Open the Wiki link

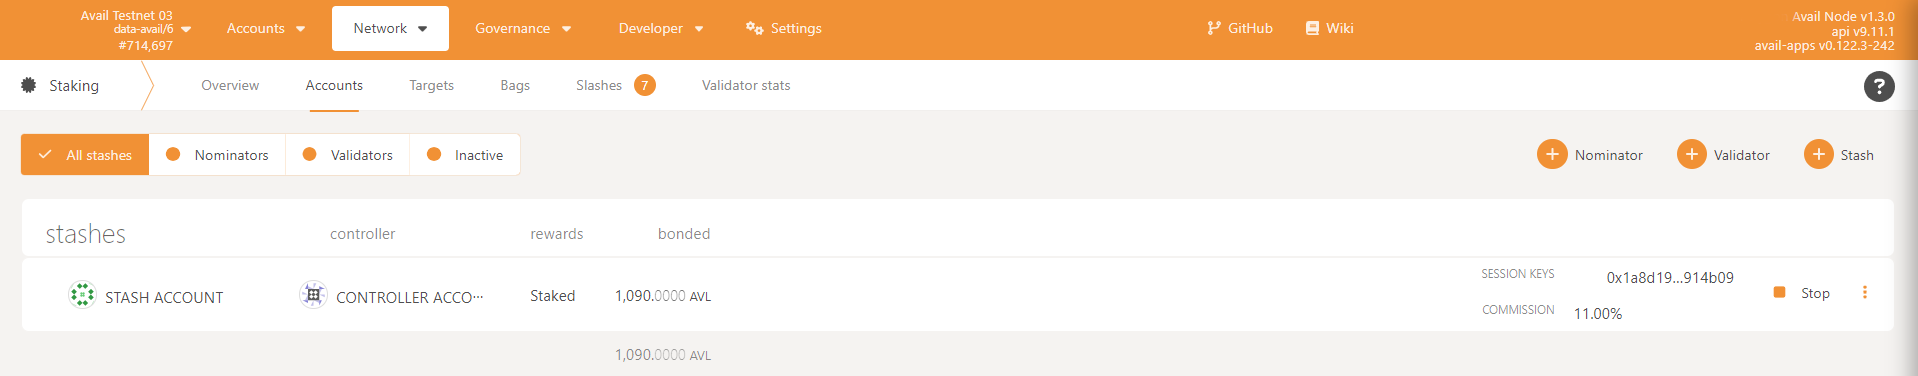coord(1329,28)
